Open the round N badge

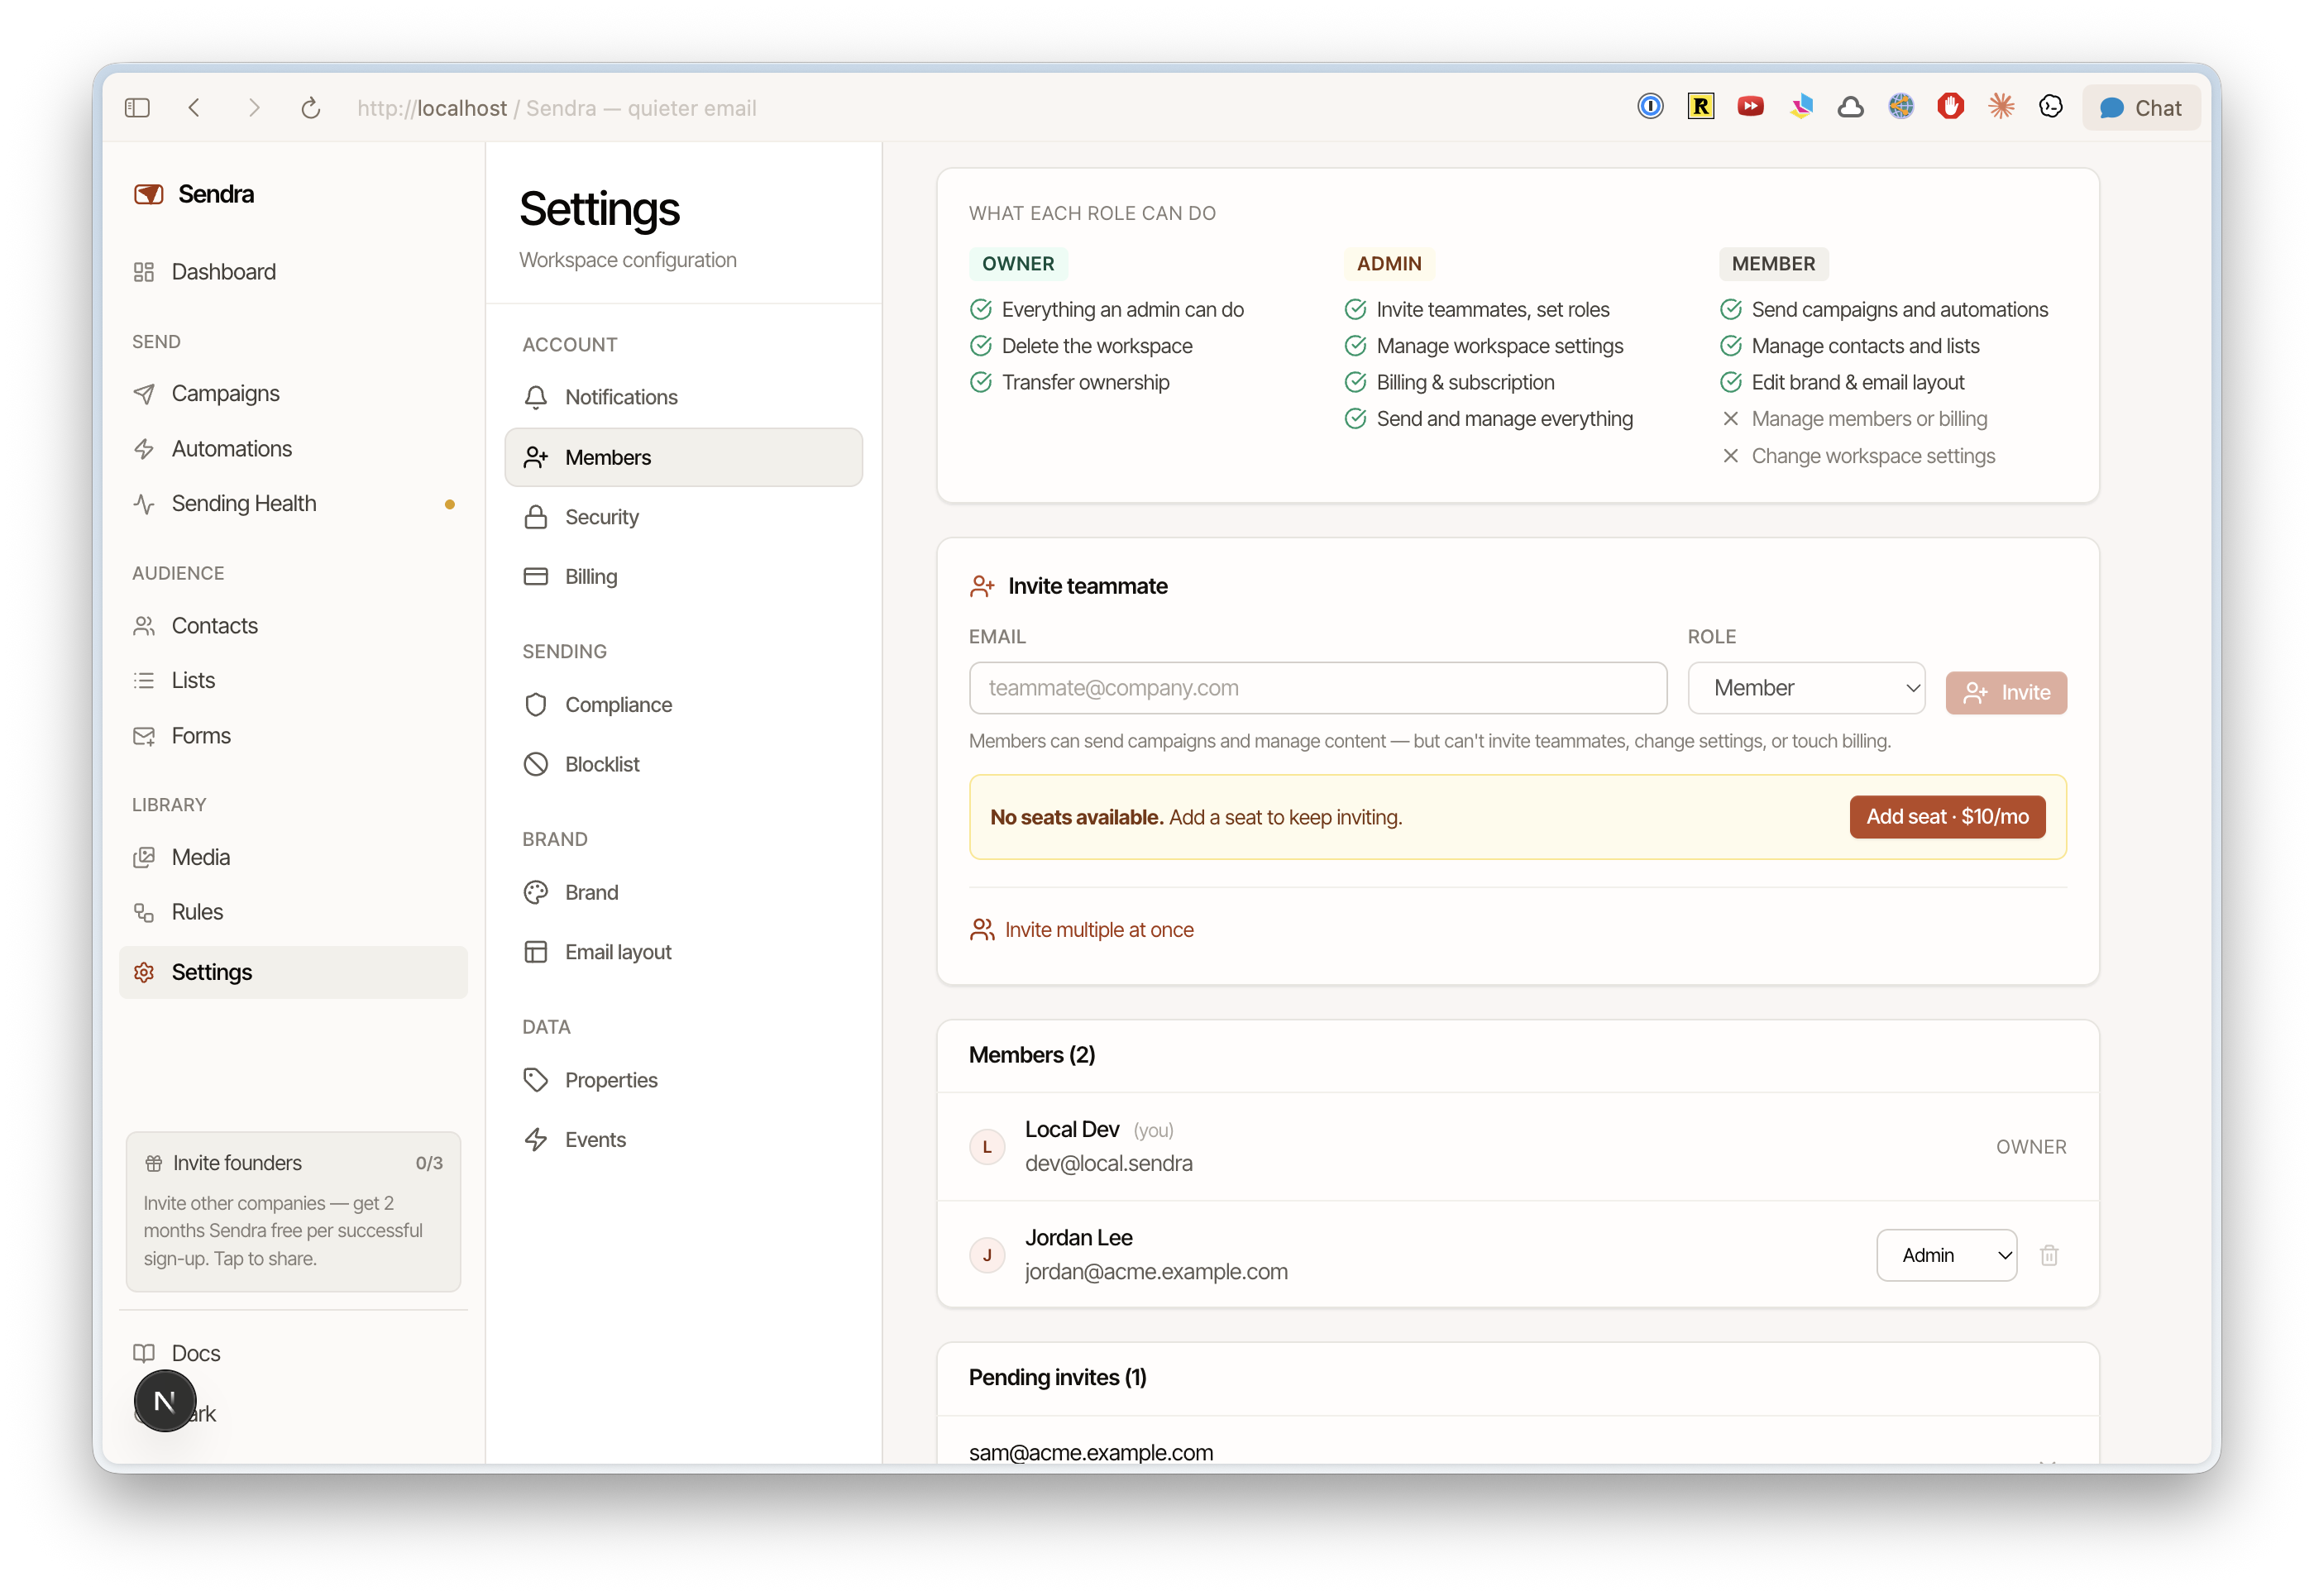coord(165,1401)
